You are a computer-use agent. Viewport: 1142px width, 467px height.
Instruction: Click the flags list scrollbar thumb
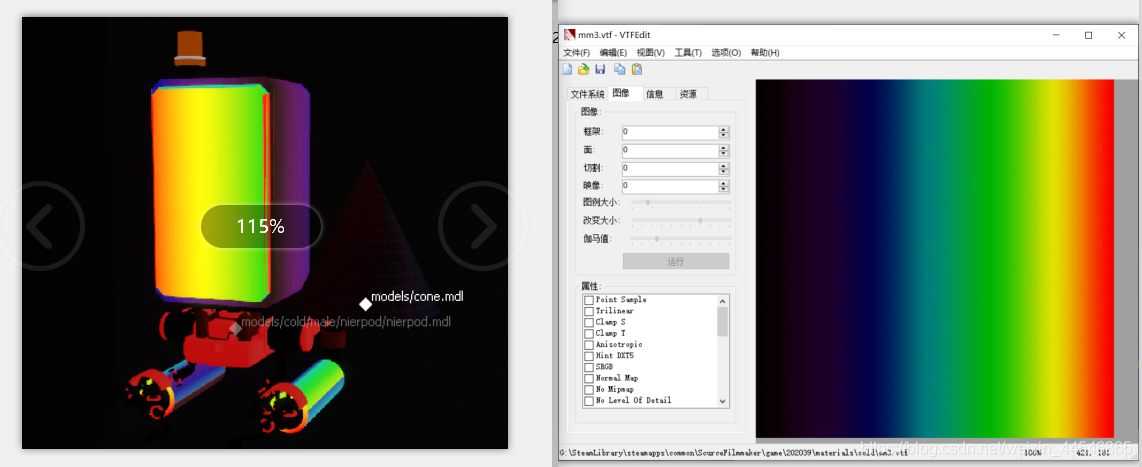[x=722, y=321]
